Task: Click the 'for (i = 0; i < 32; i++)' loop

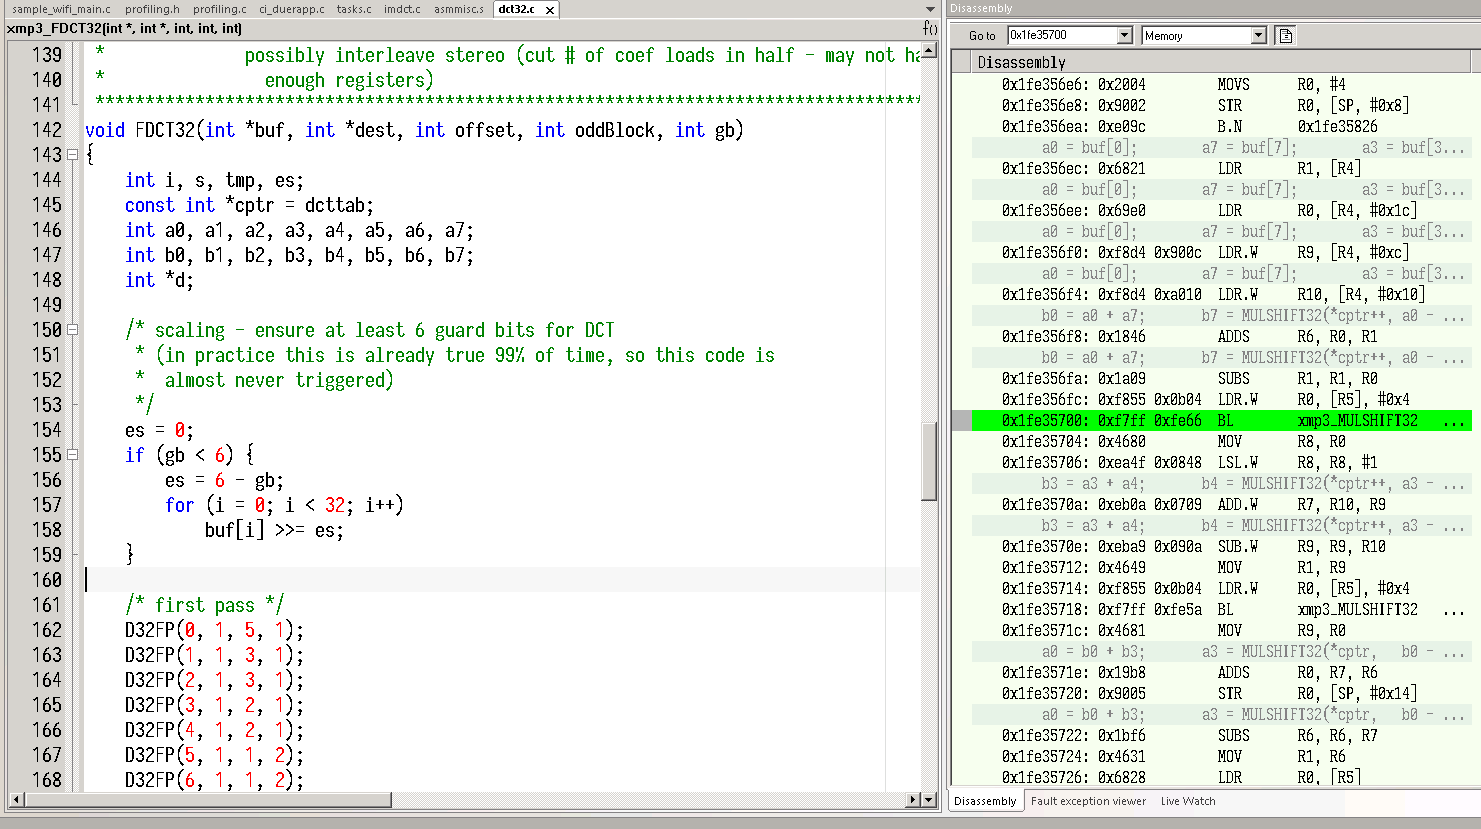Action: [x=284, y=505]
